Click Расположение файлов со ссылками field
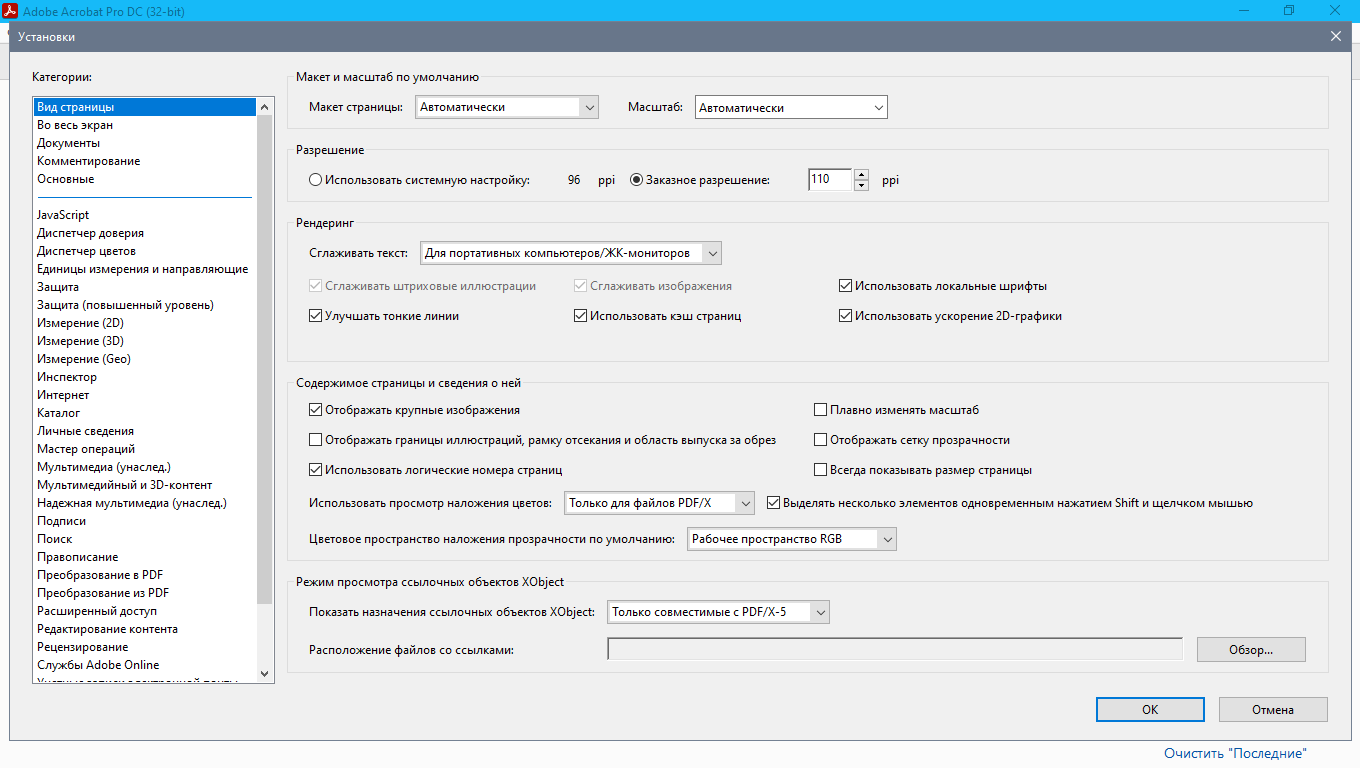Viewport: 1360px width, 768px height. 895,649
